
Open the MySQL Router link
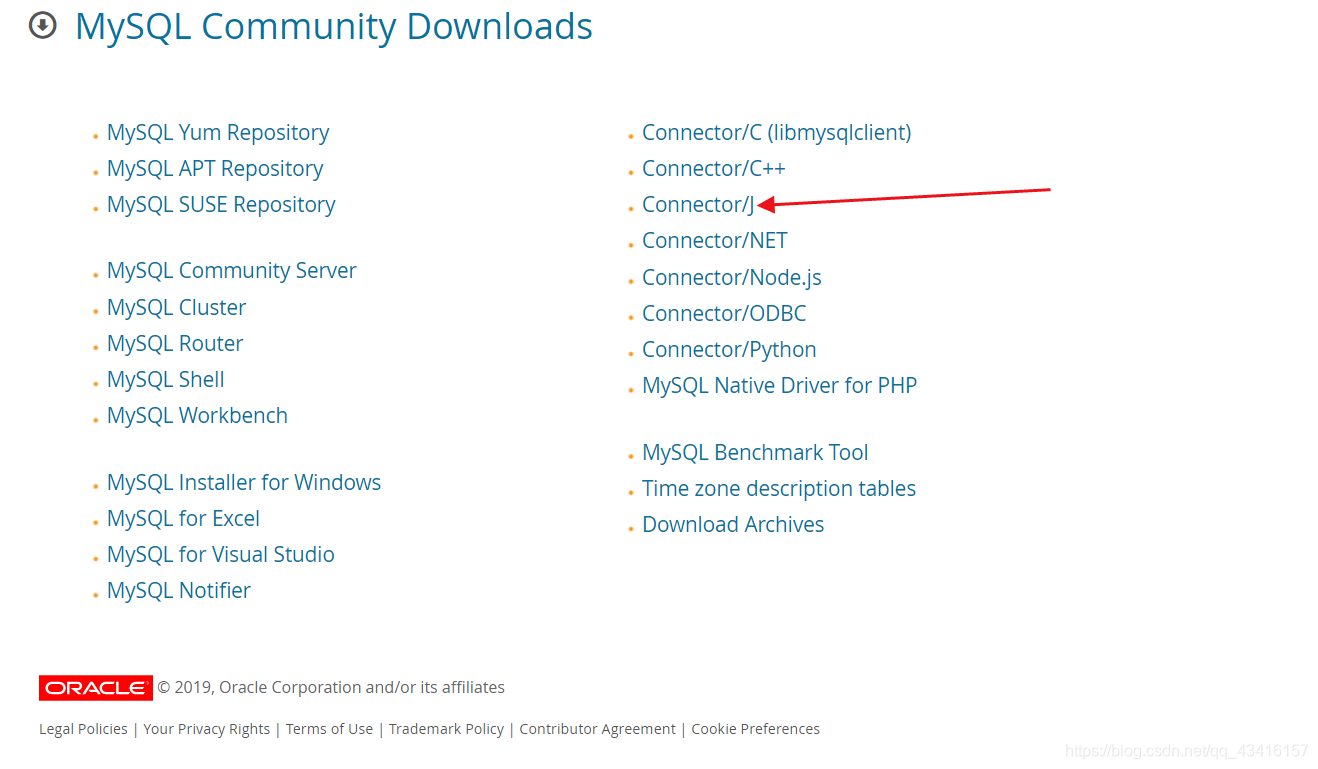(x=175, y=343)
